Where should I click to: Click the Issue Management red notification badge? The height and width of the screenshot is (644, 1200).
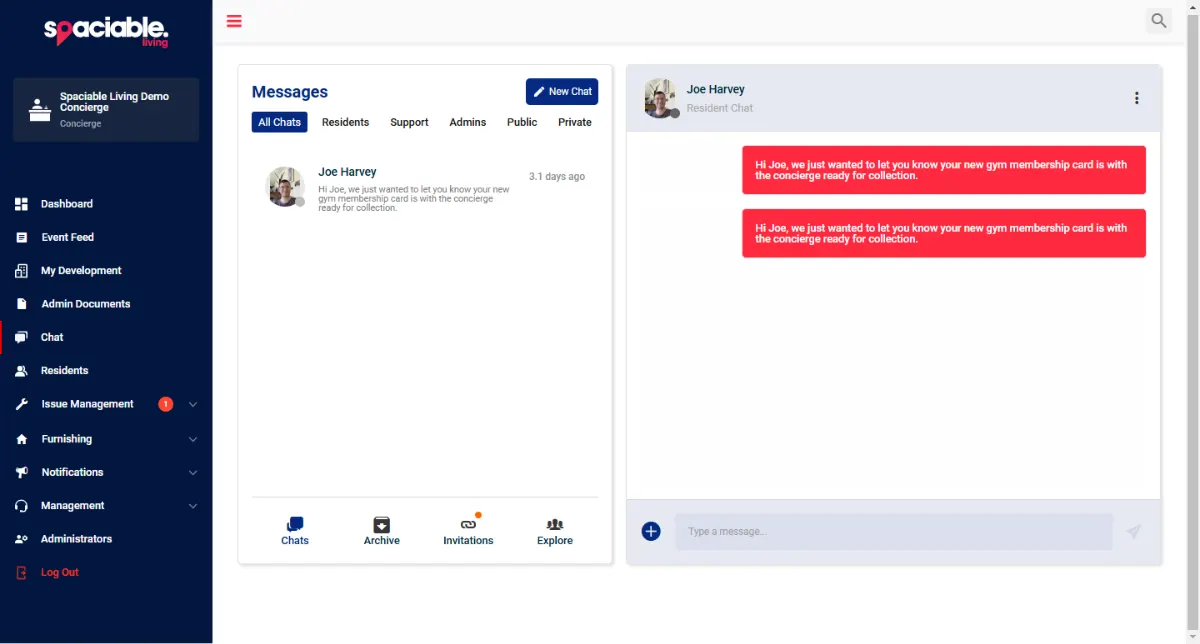pyautogui.click(x=166, y=404)
